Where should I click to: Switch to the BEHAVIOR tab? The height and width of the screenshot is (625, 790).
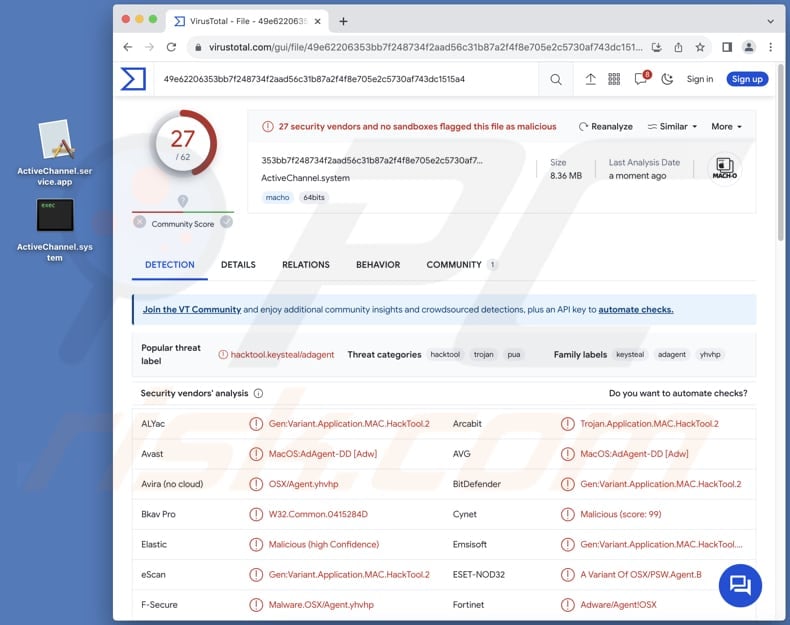click(x=378, y=264)
